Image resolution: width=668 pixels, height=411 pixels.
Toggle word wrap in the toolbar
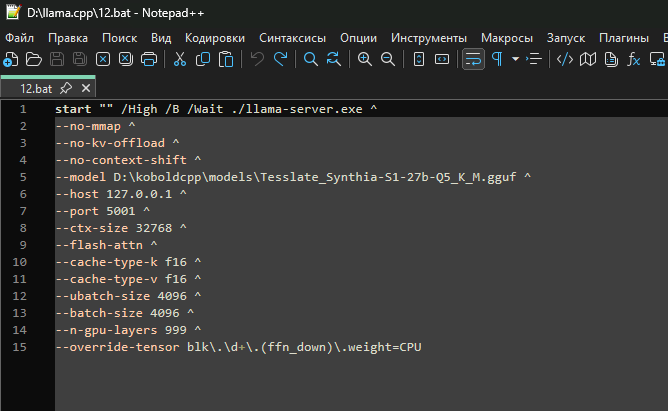(x=472, y=59)
